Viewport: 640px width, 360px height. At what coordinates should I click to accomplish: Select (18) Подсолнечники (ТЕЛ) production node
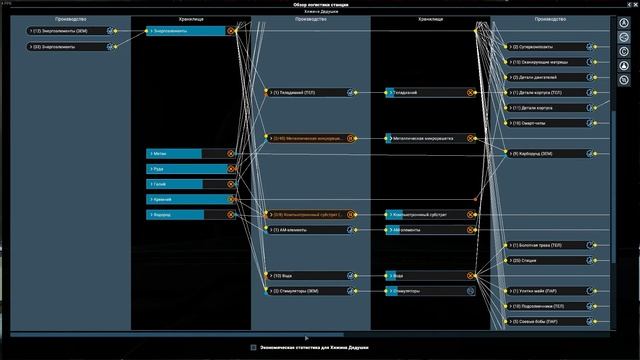coord(549,306)
